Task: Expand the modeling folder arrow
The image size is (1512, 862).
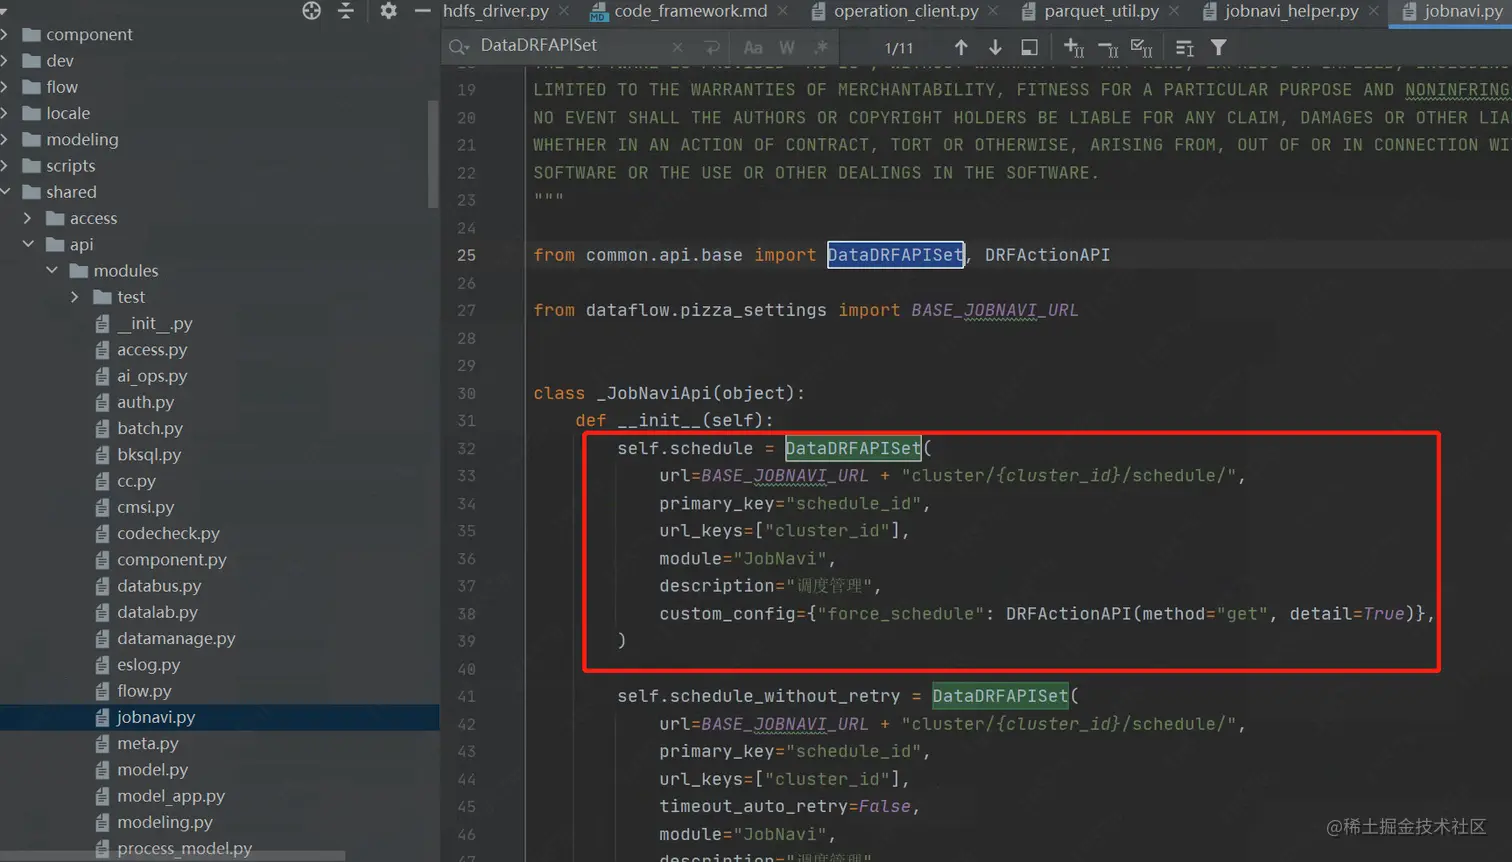Action: tap(4, 139)
